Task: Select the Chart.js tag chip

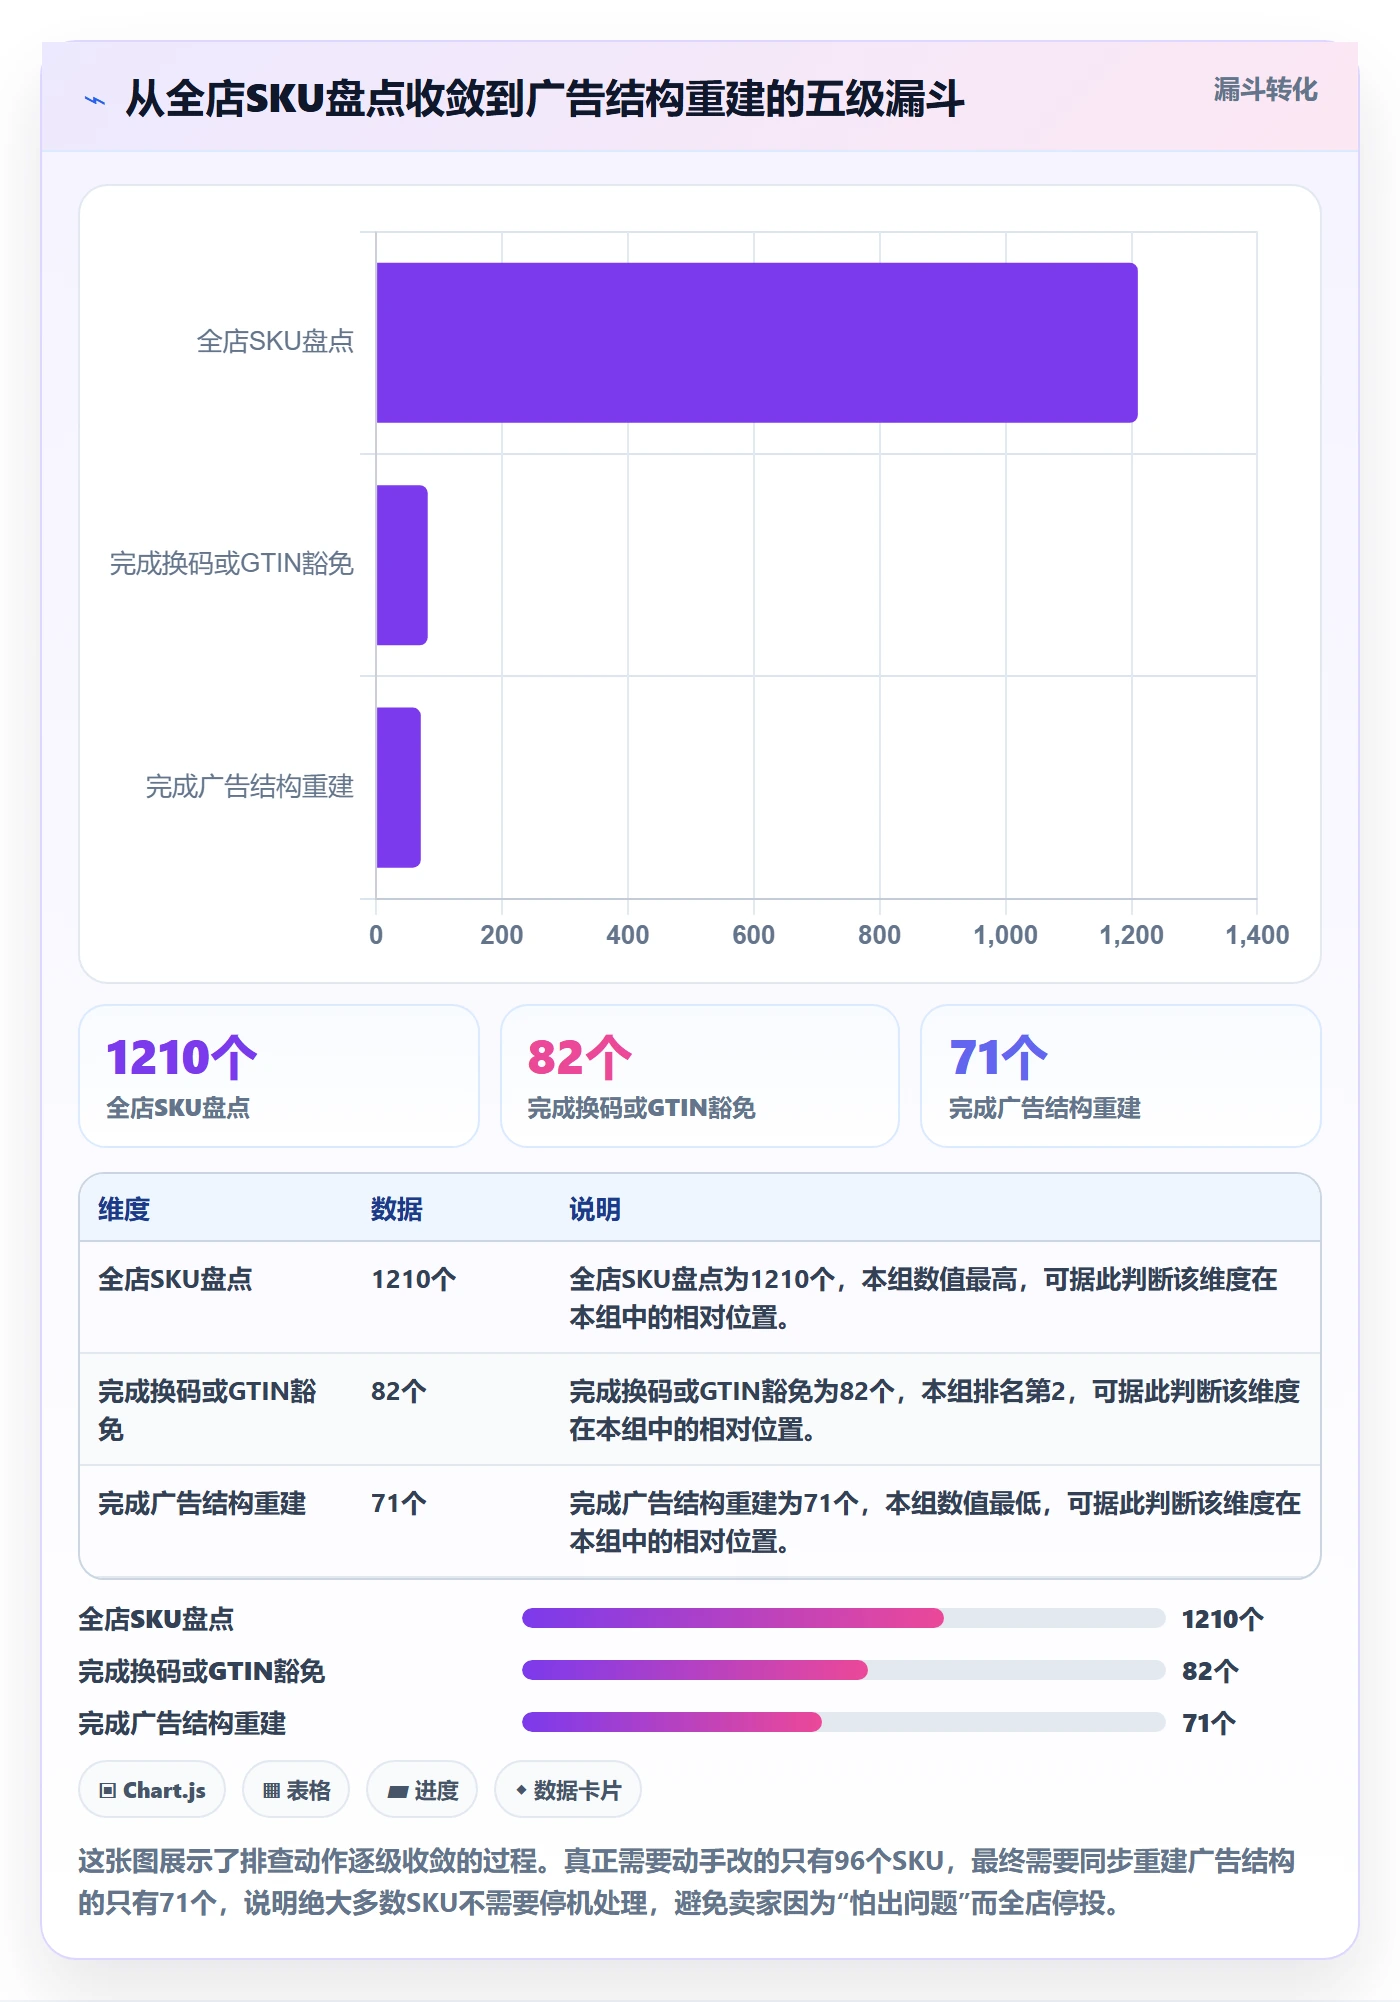Action: 152,1790
